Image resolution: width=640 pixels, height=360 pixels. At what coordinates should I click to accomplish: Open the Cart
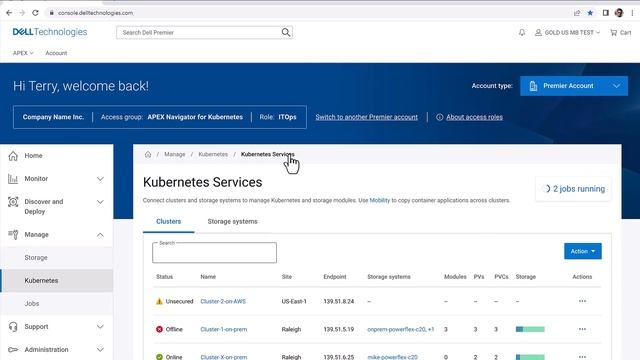[x=620, y=32]
